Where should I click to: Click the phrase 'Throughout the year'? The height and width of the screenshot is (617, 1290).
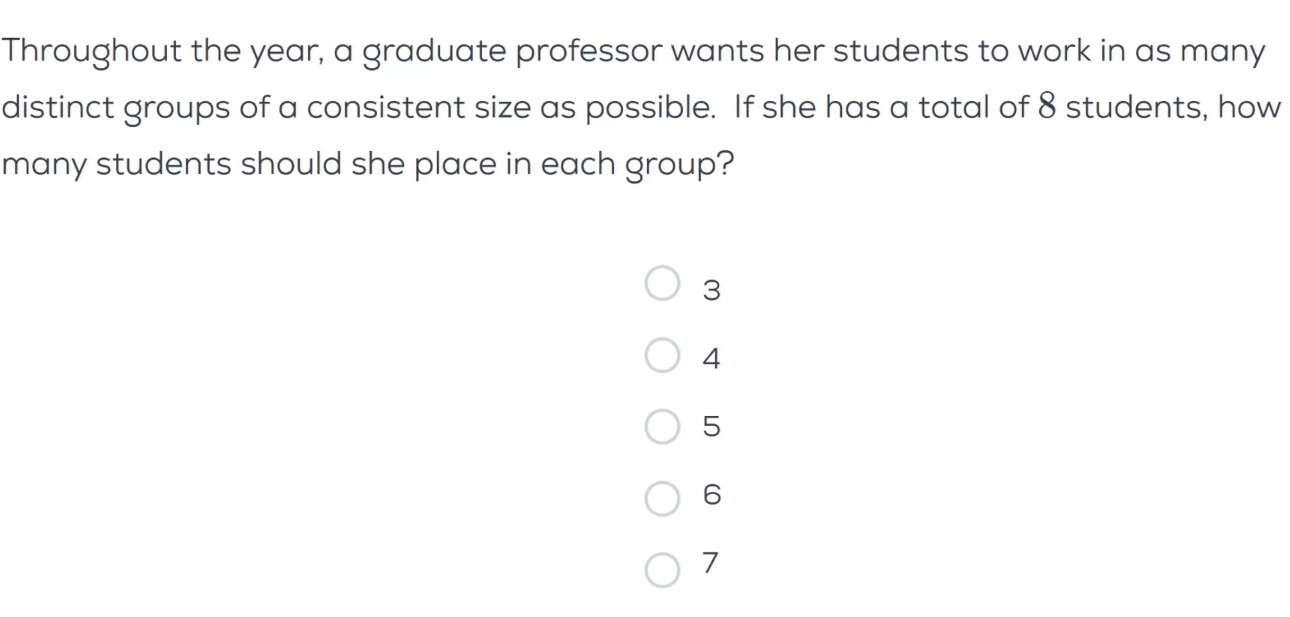164,54
